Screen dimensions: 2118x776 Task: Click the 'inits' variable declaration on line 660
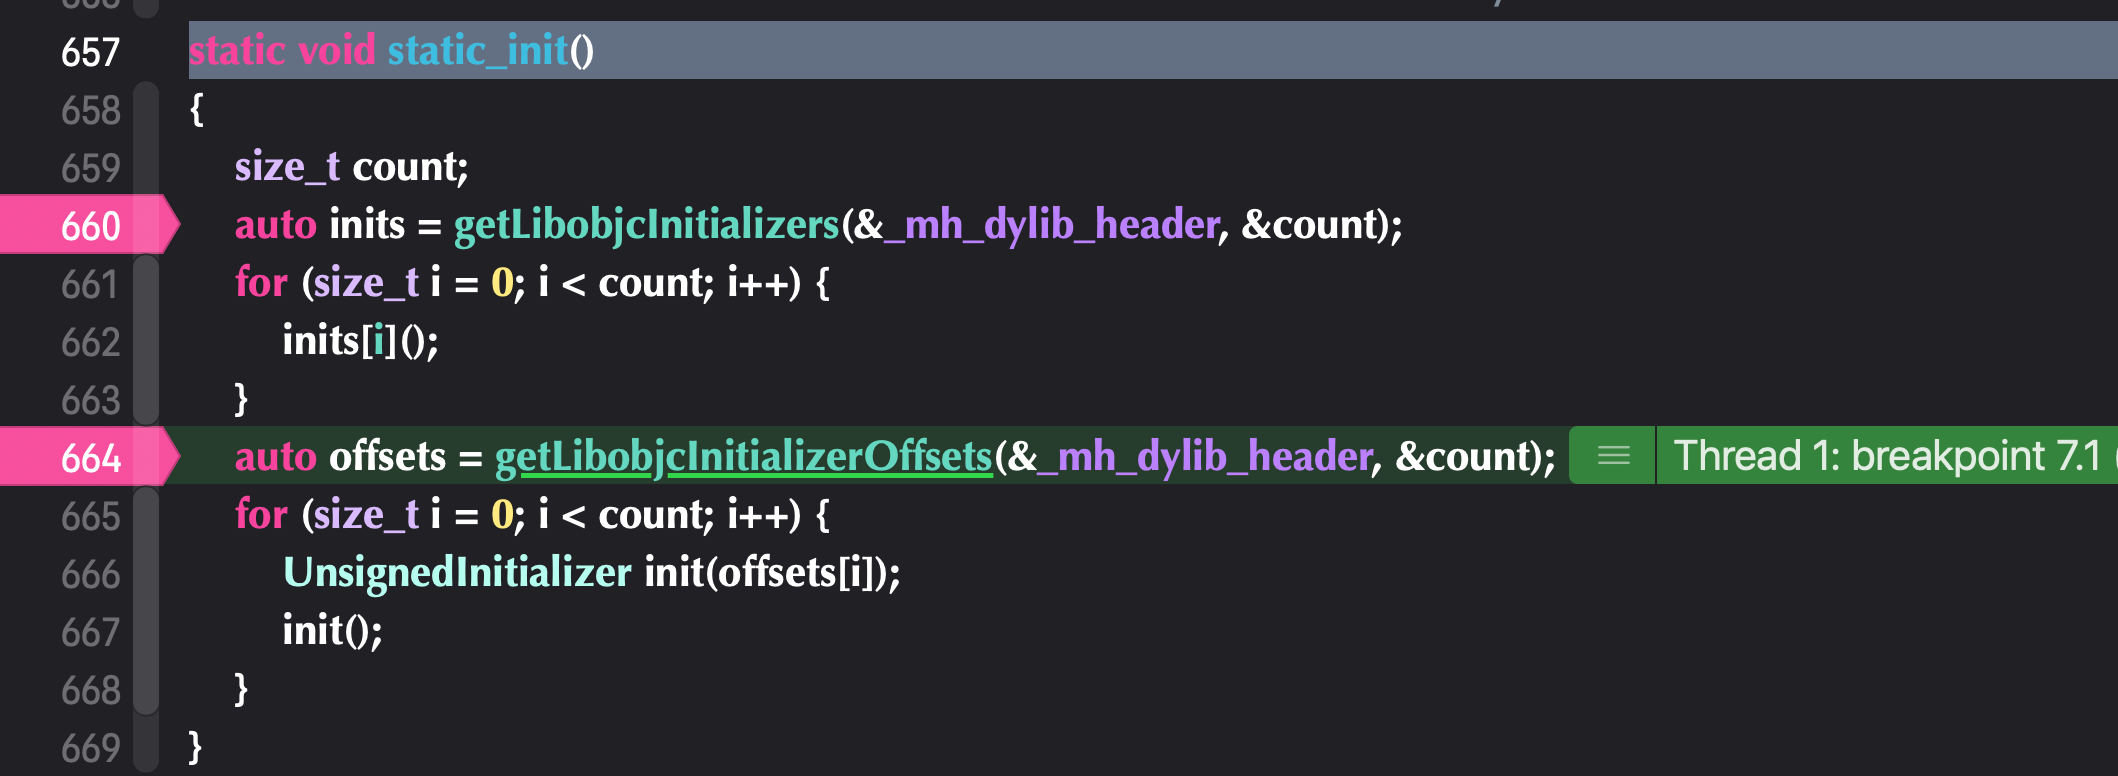(x=367, y=225)
